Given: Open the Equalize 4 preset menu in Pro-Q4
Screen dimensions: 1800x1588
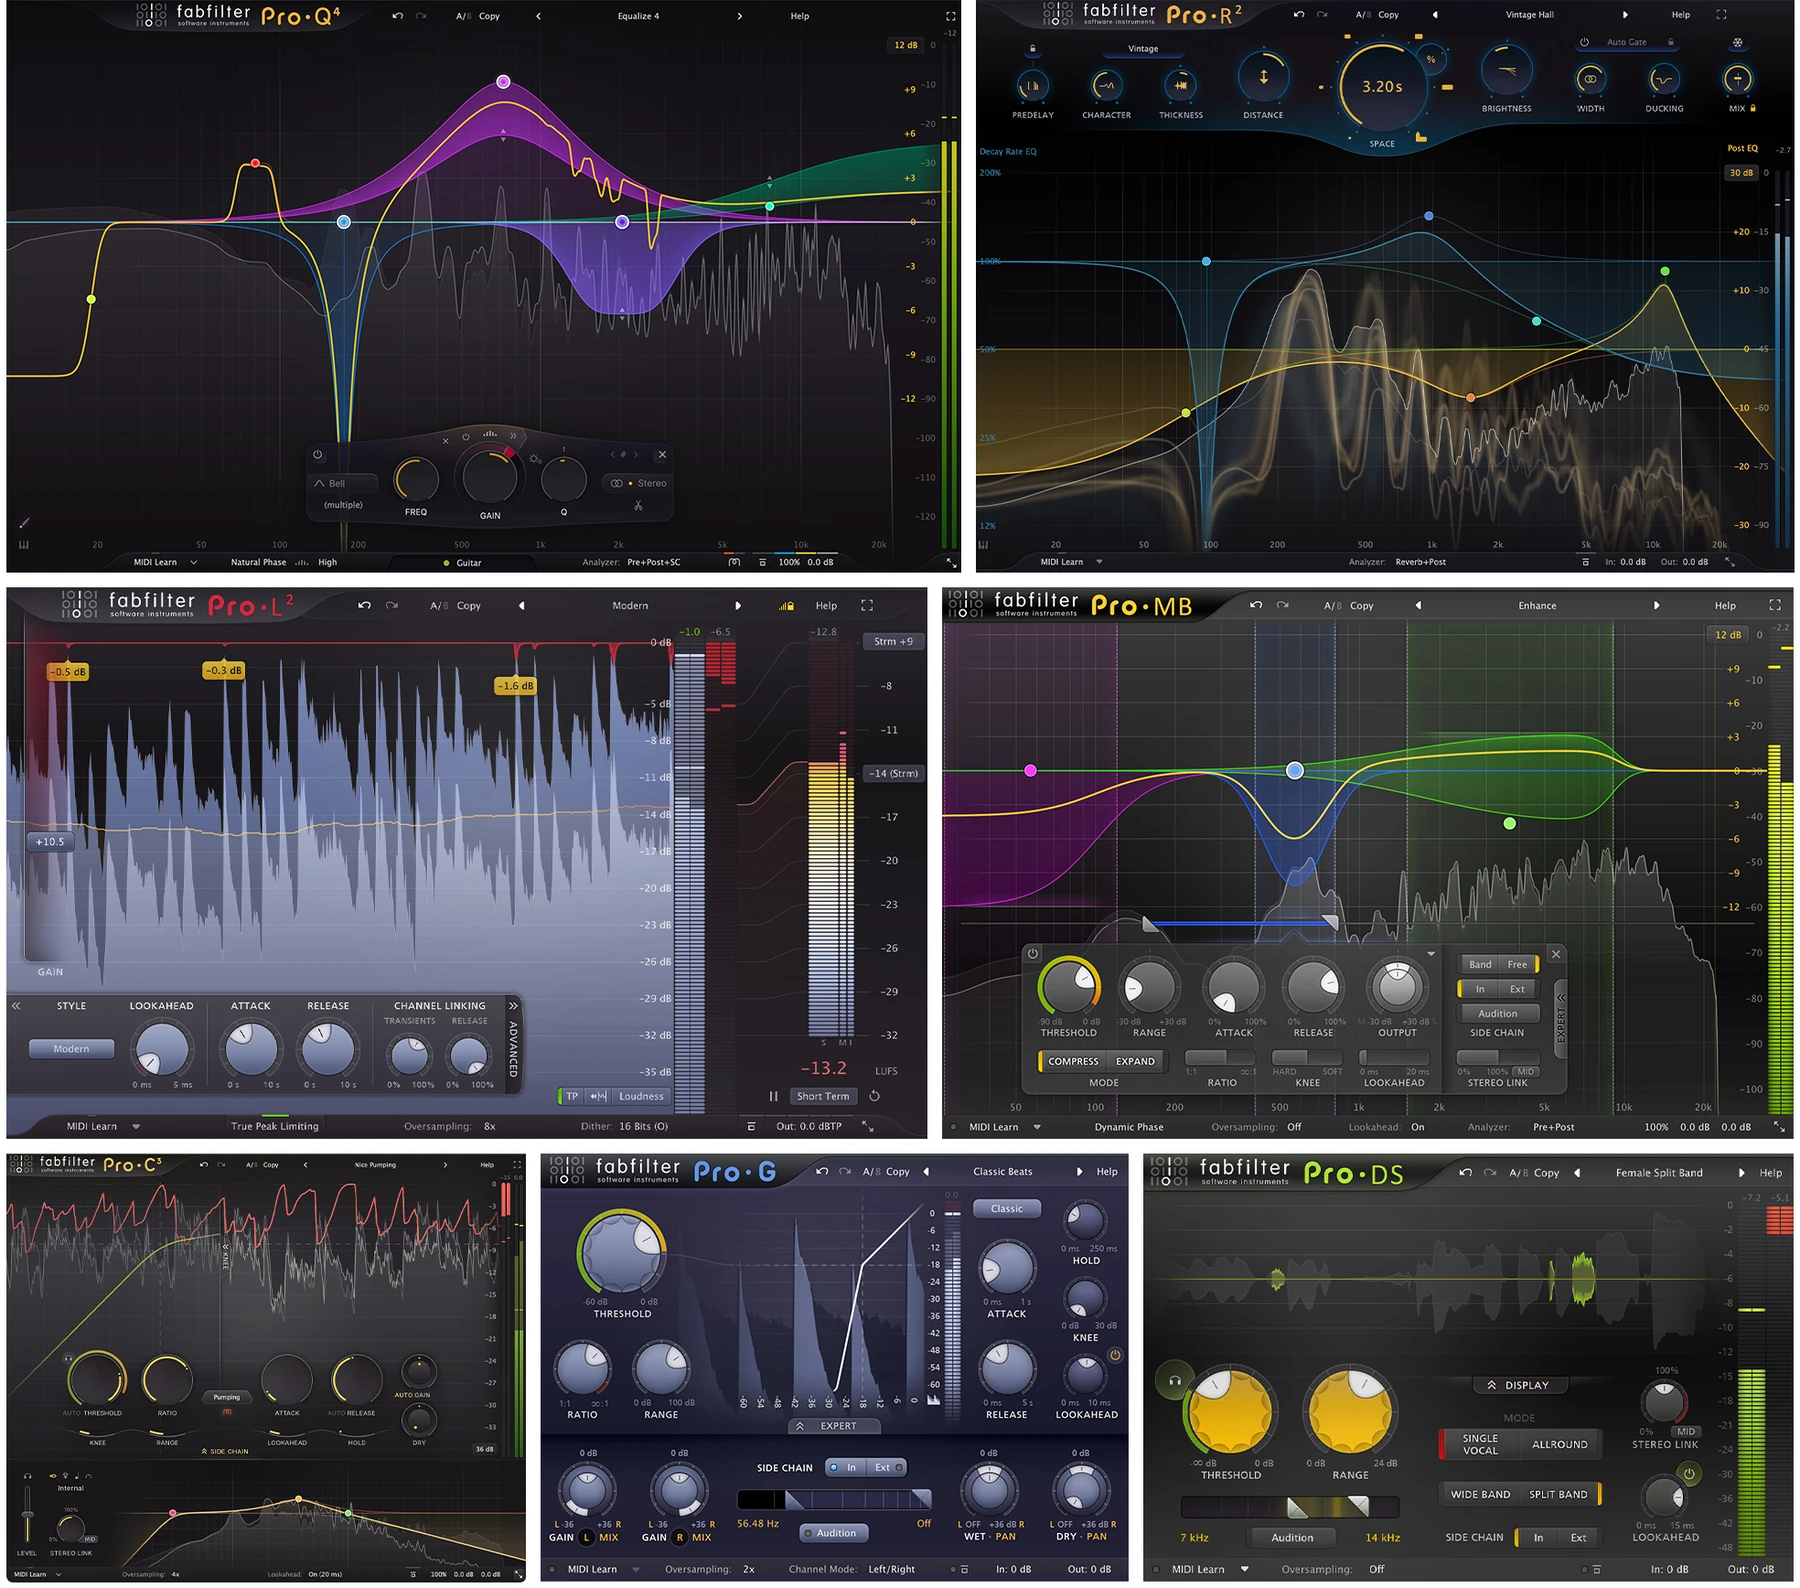Looking at the screenshot, I should pos(638,16).
